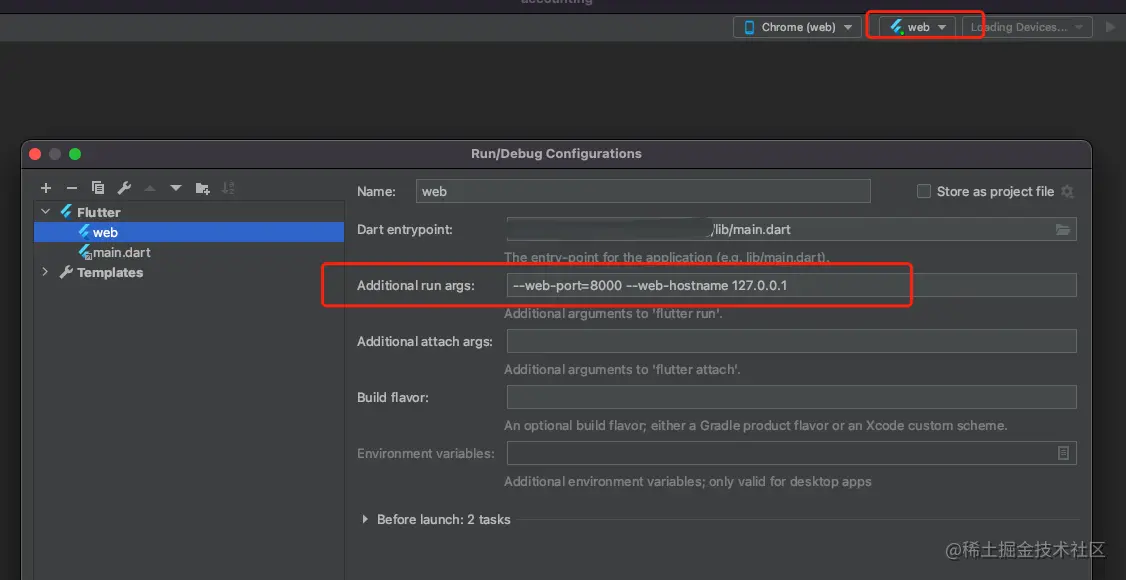Viewport: 1126px width, 580px height.
Task: Click the Run play icon in toolbar
Action: [1110, 27]
